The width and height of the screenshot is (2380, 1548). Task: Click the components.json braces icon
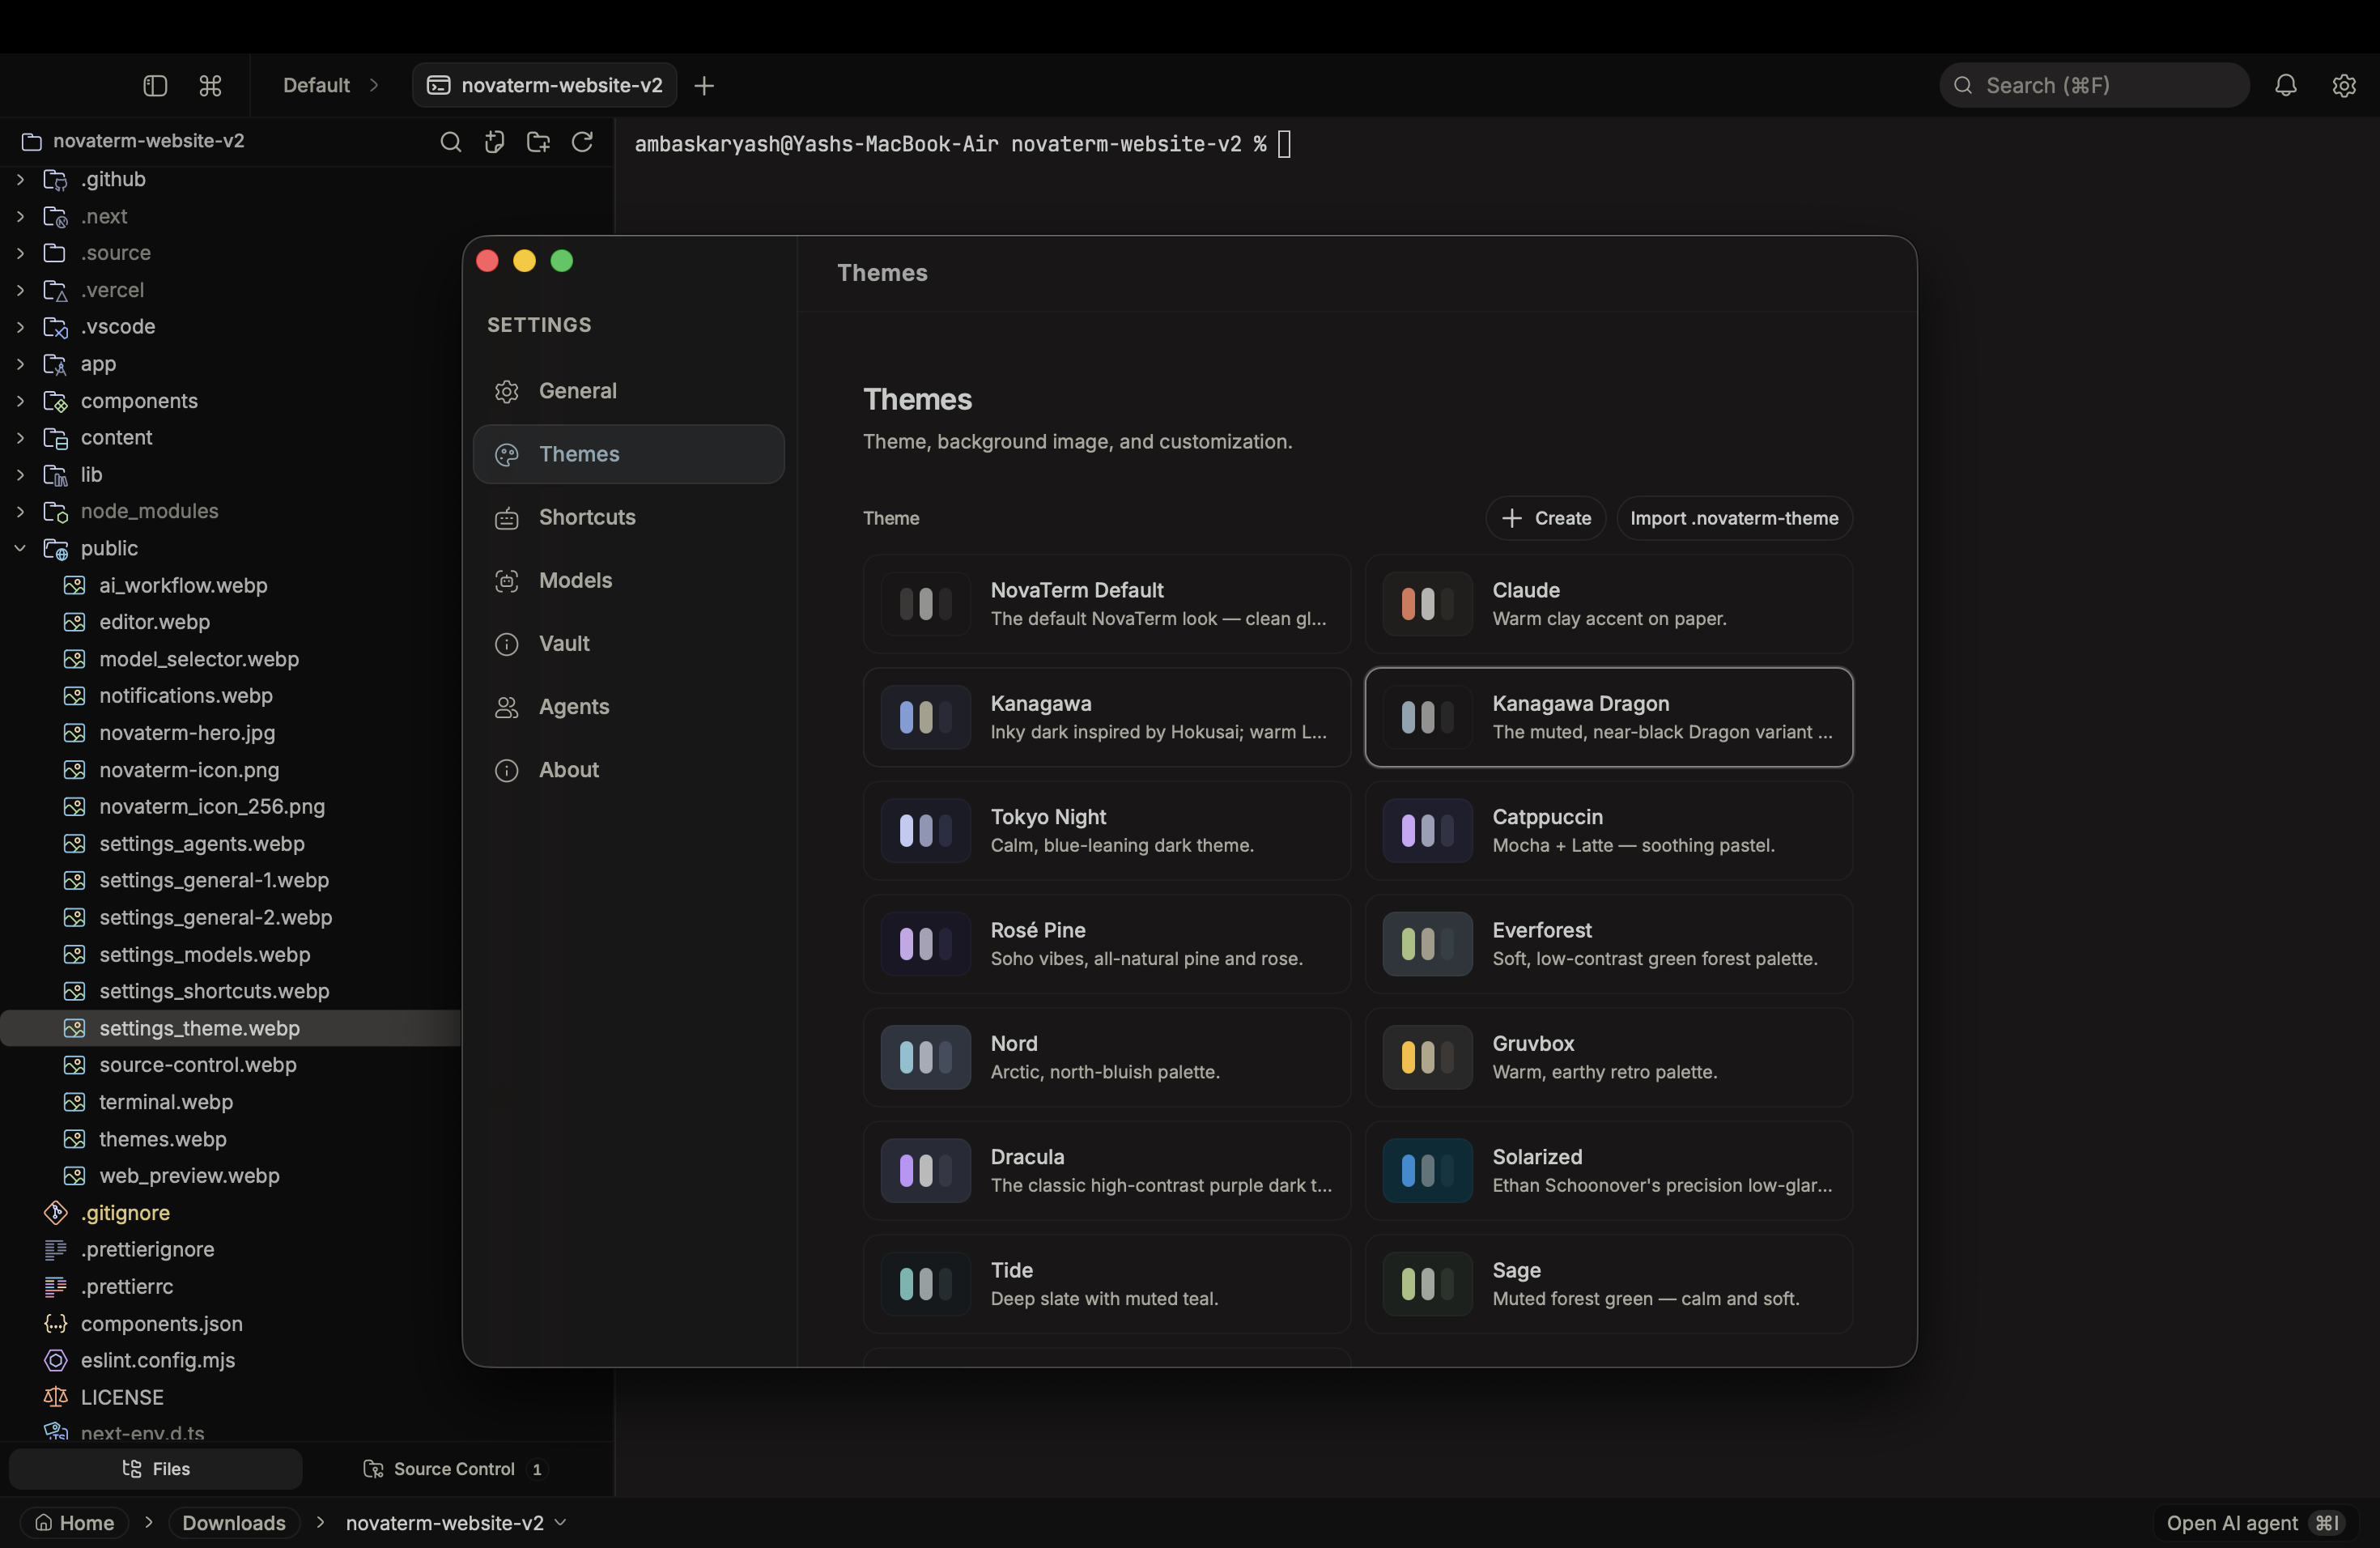tap(56, 1323)
